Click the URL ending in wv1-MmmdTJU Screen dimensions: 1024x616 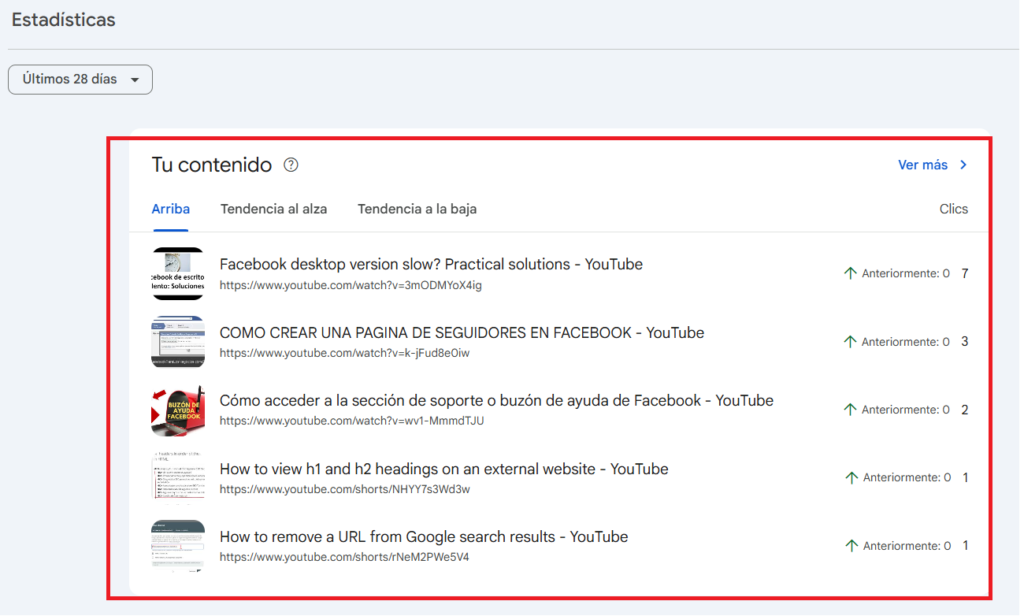click(351, 421)
